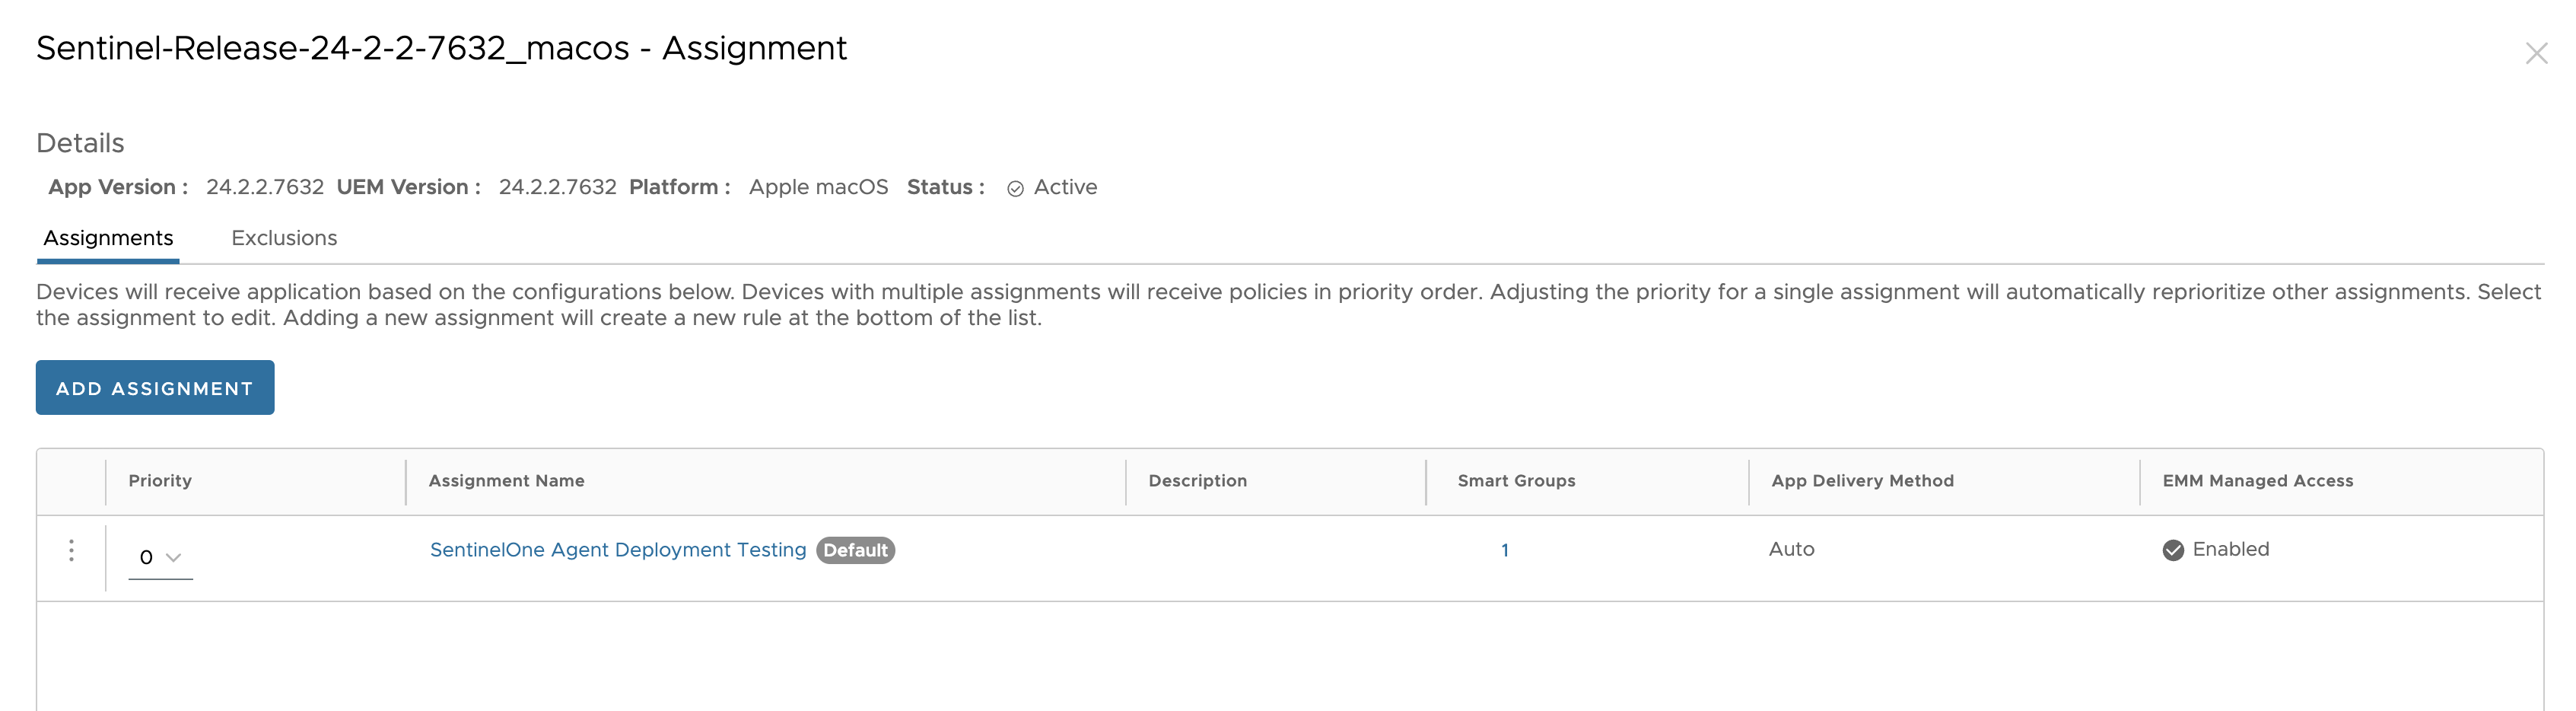Select the Auto delivery method cell
This screenshot has width=2576, height=711.
click(x=1791, y=549)
